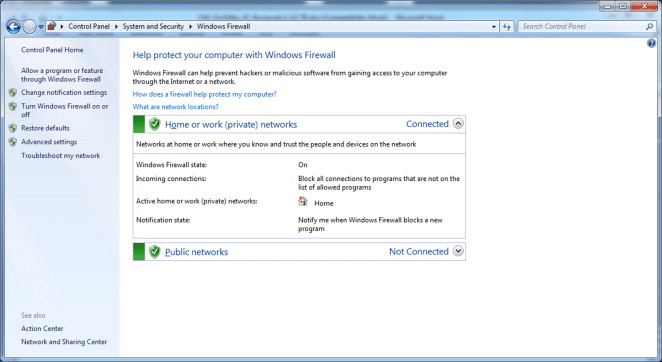Viewport: 662px width, 362px height.
Task: Open What are network locations link
Action: (x=176, y=107)
